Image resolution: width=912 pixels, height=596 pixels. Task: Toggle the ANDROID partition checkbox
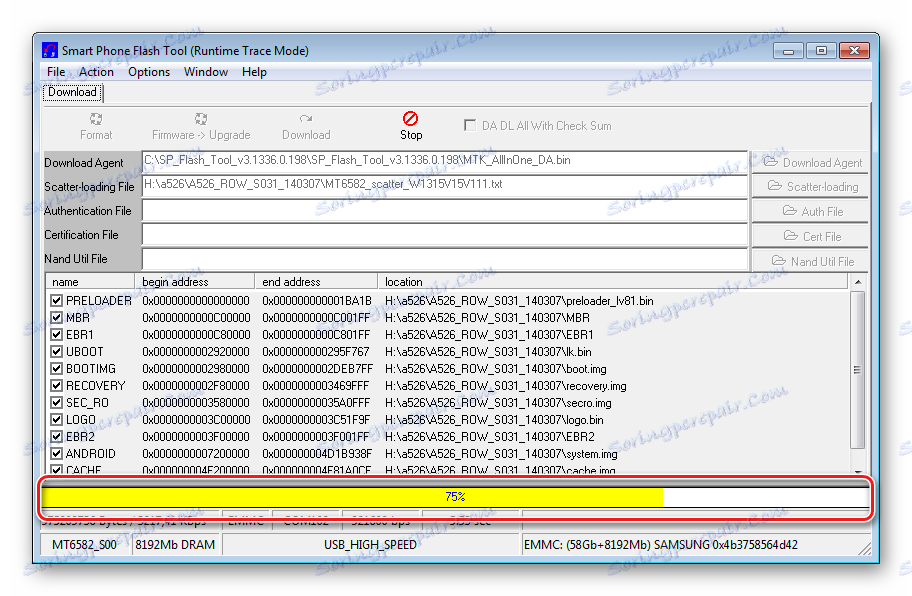click(x=56, y=454)
